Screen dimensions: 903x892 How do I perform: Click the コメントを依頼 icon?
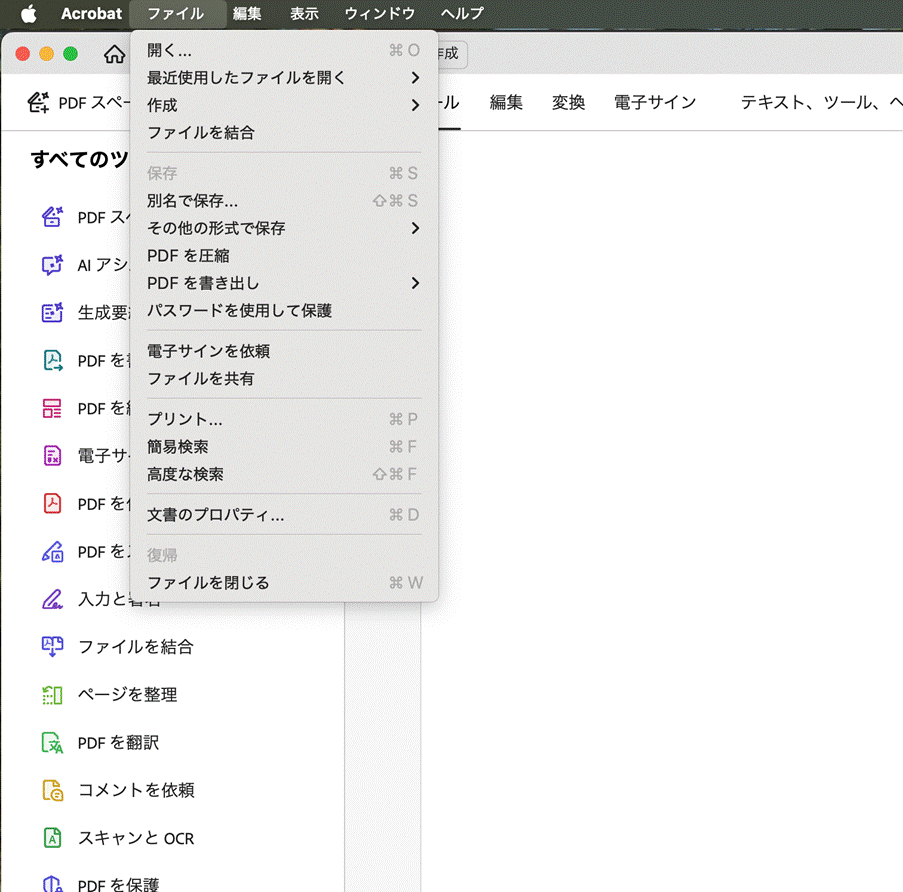52,790
